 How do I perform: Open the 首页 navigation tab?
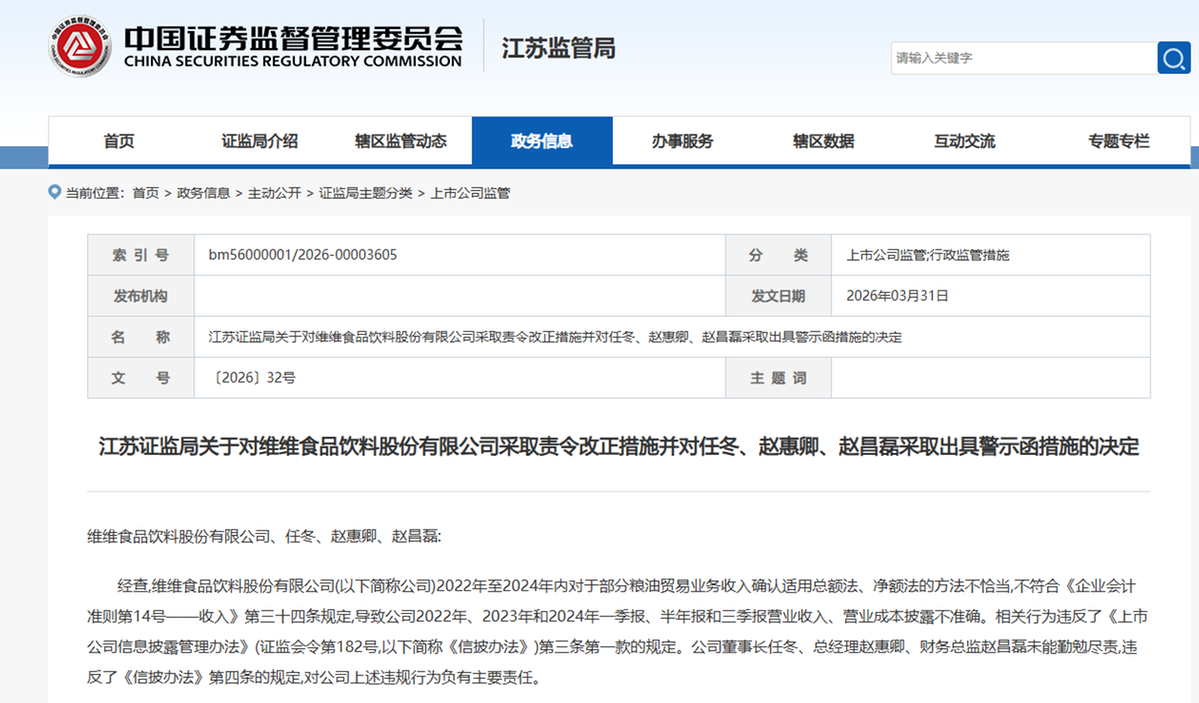tap(119, 141)
